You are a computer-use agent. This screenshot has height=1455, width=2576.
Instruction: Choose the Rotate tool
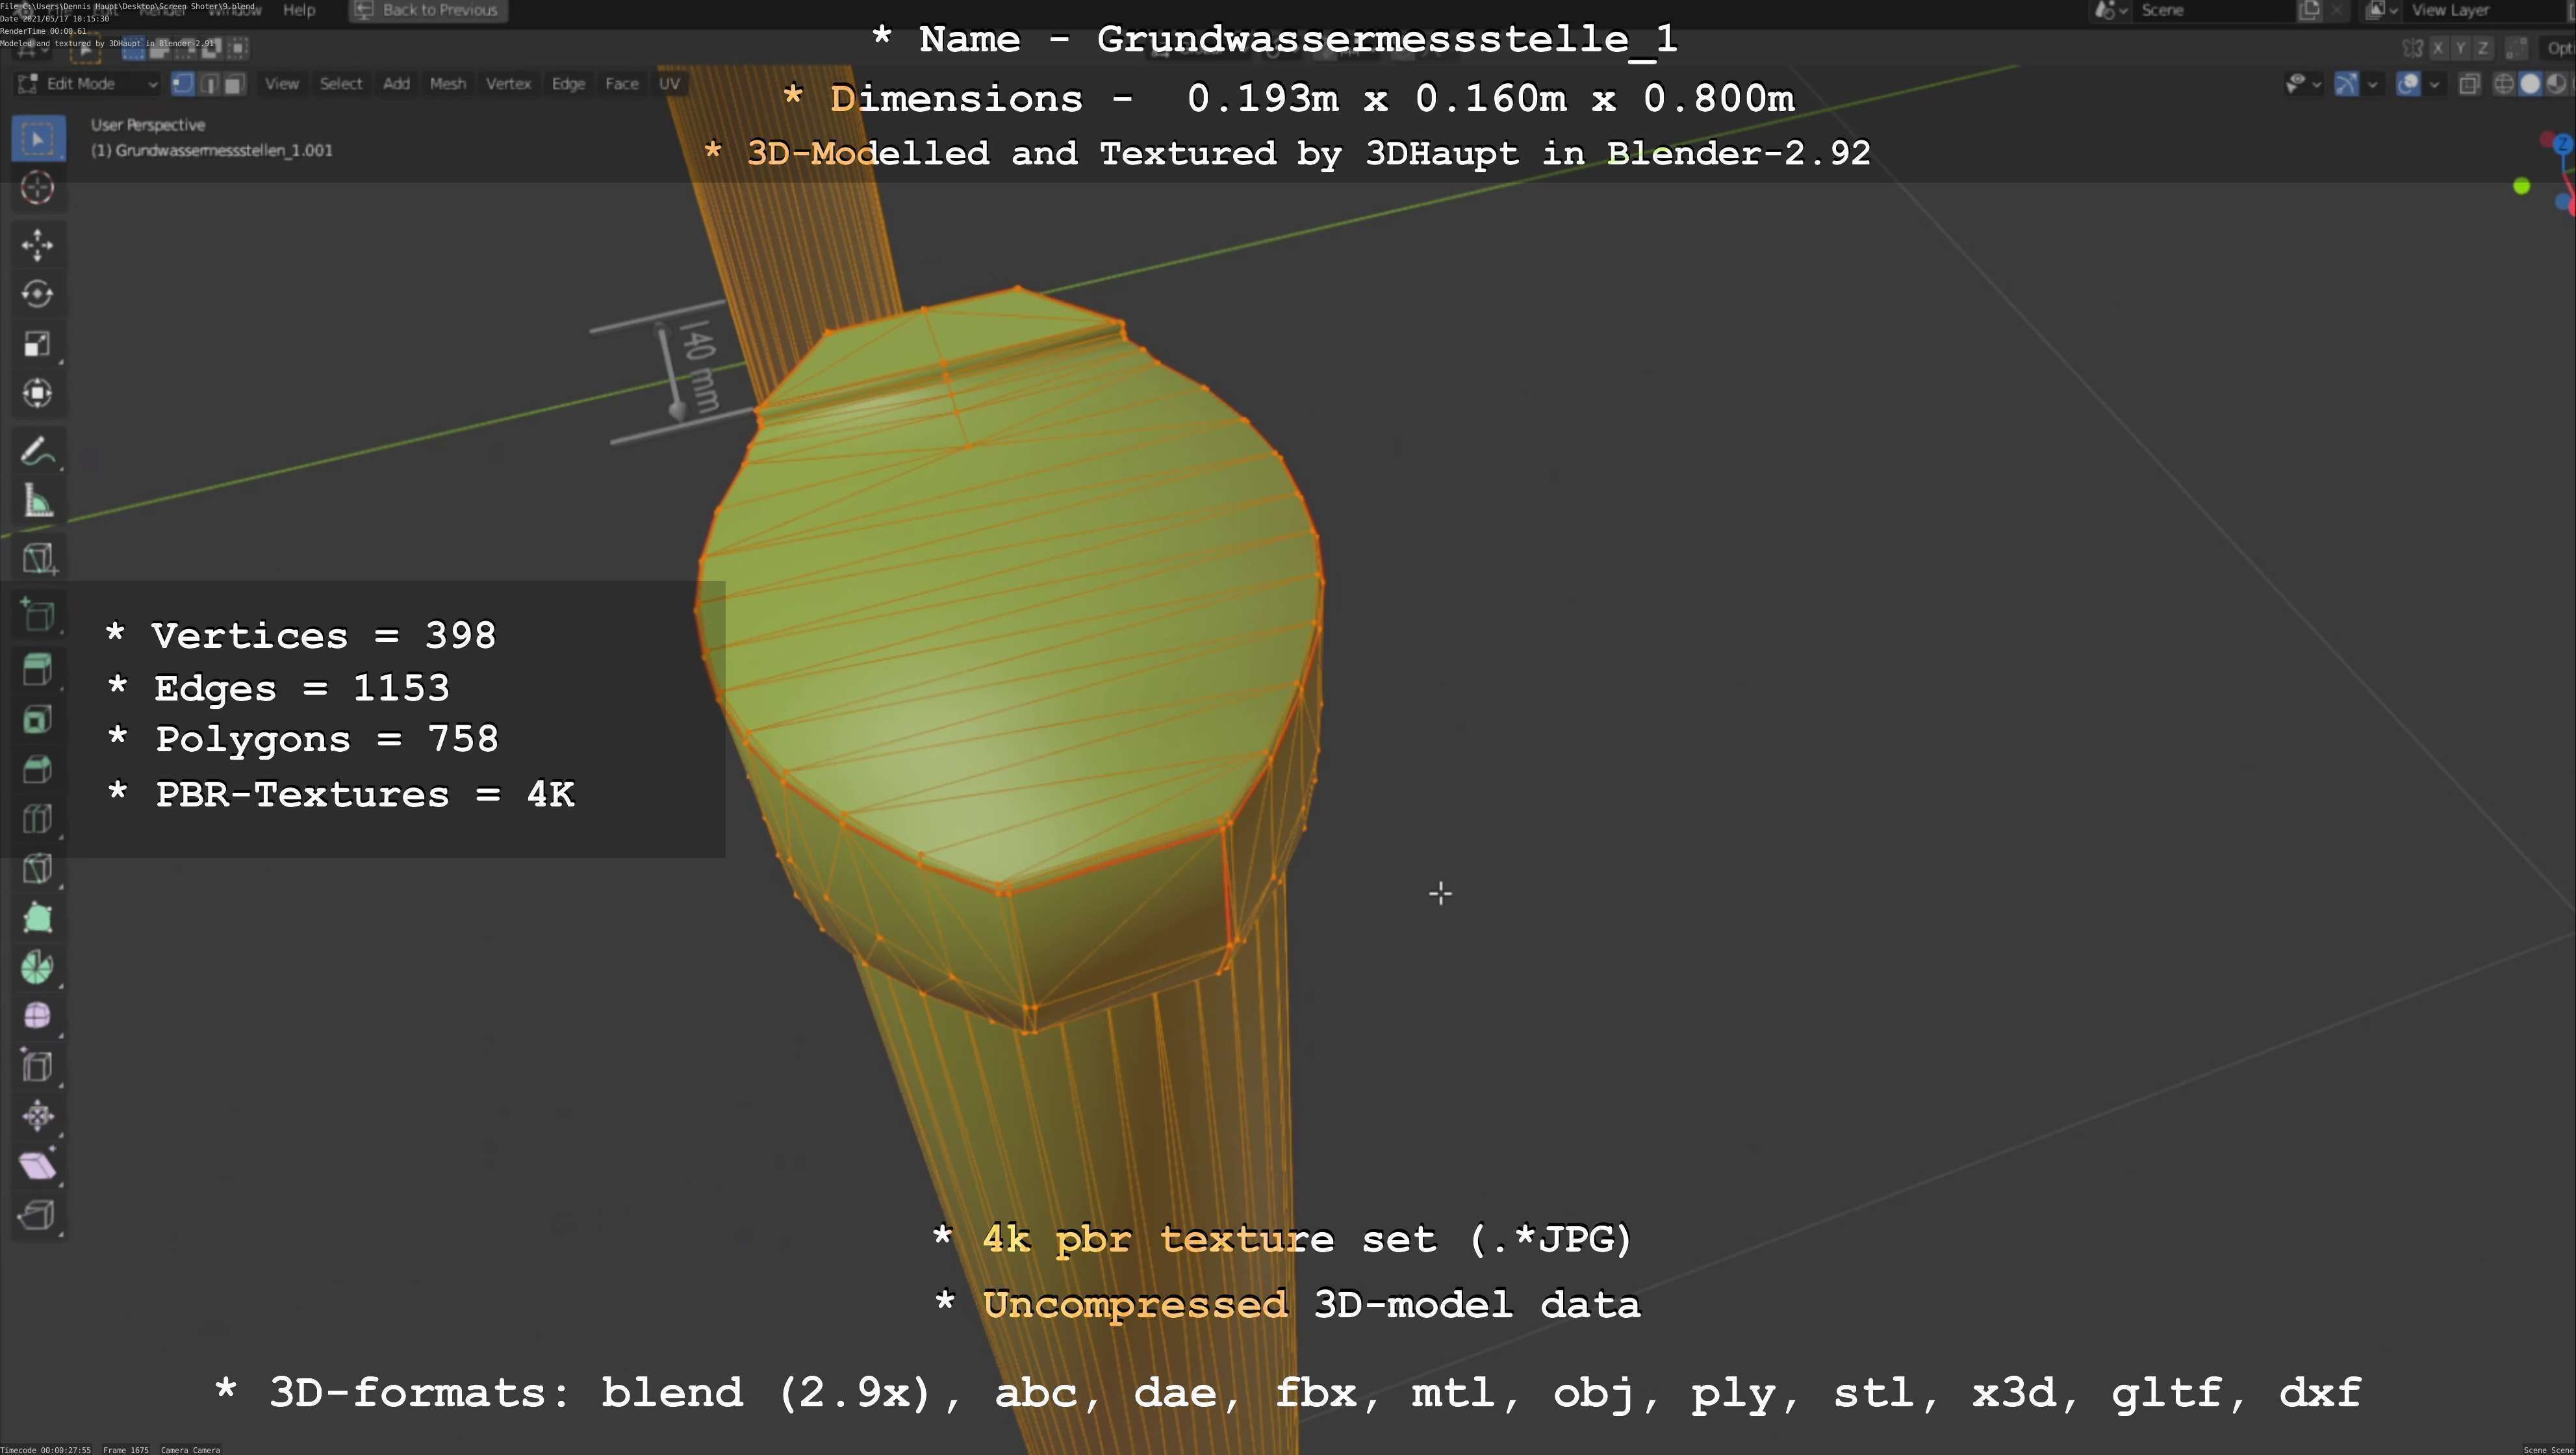pyautogui.click(x=38, y=294)
